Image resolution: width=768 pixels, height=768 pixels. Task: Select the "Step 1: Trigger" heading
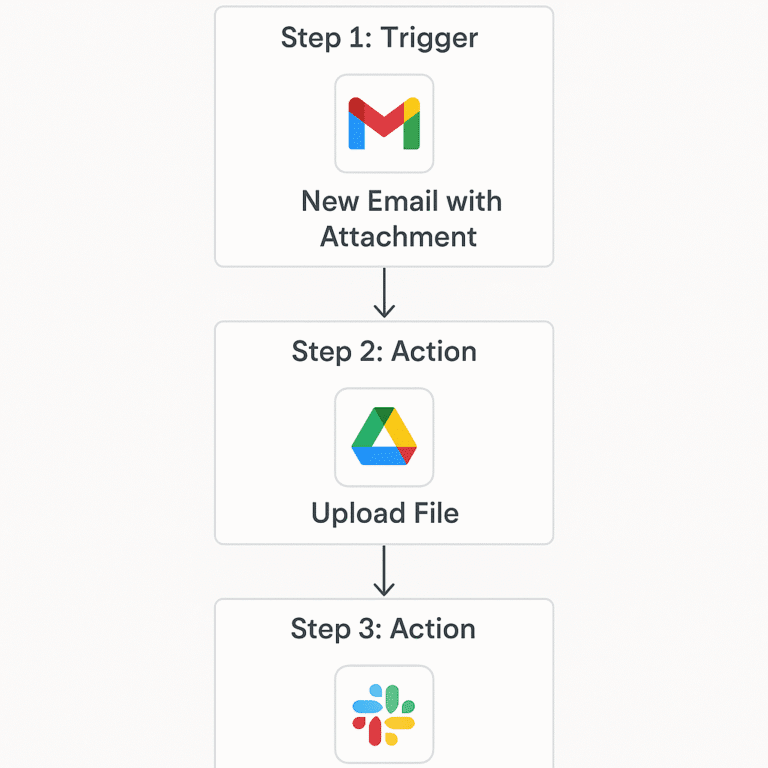[x=379, y=38]
